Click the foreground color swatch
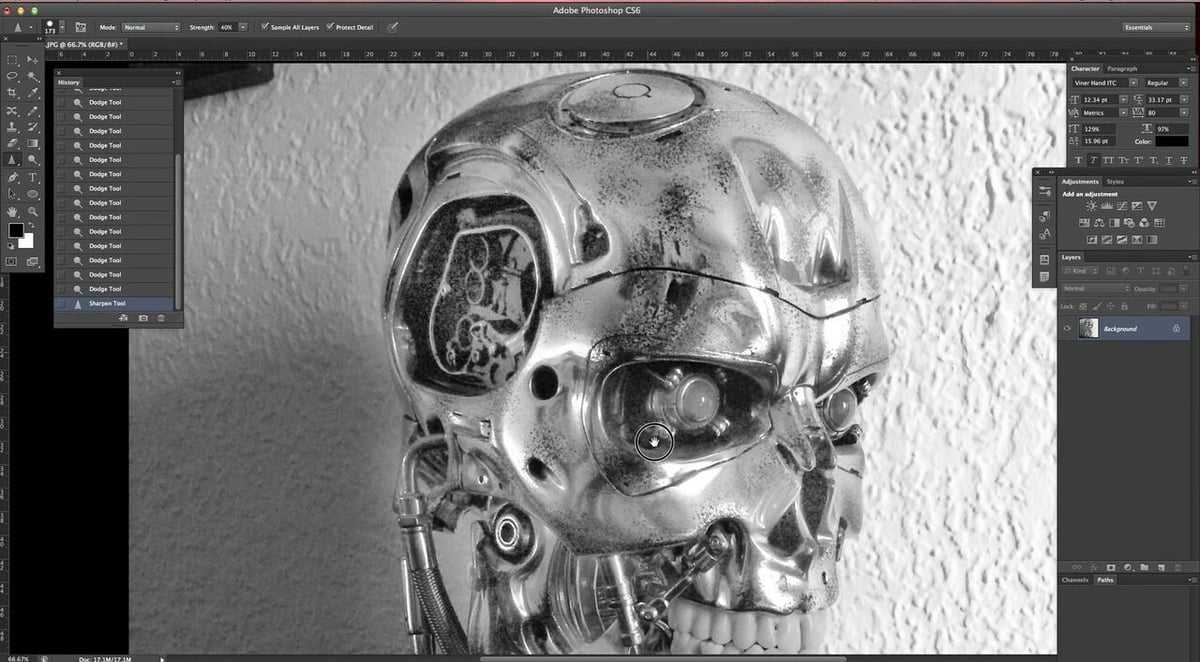Viewport: 1200px width, 662px height. point(16,231)
